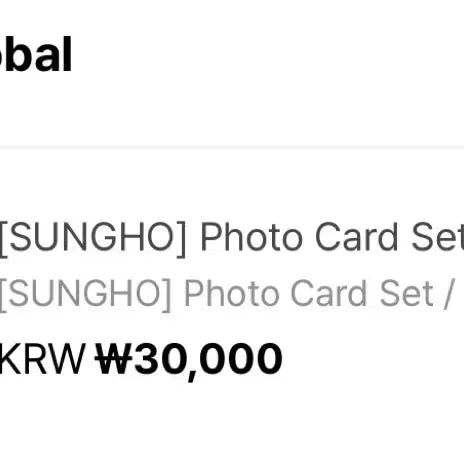This screenshot has height=464, width=464.
Task: Click the ₩30,000 price amount
Action: (x=189, y=360)
